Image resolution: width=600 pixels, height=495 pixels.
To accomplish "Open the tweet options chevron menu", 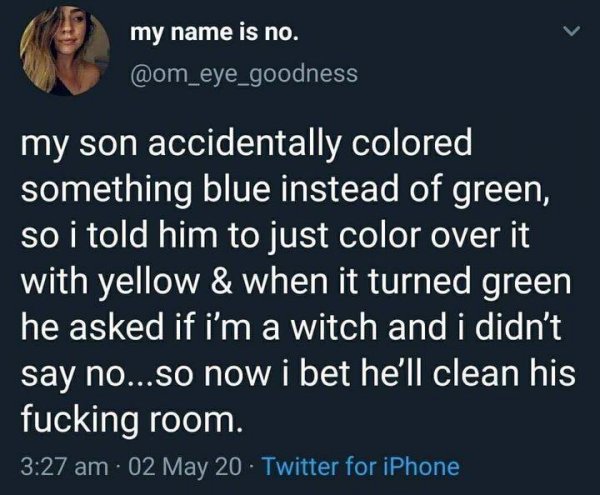I will 574,31.
